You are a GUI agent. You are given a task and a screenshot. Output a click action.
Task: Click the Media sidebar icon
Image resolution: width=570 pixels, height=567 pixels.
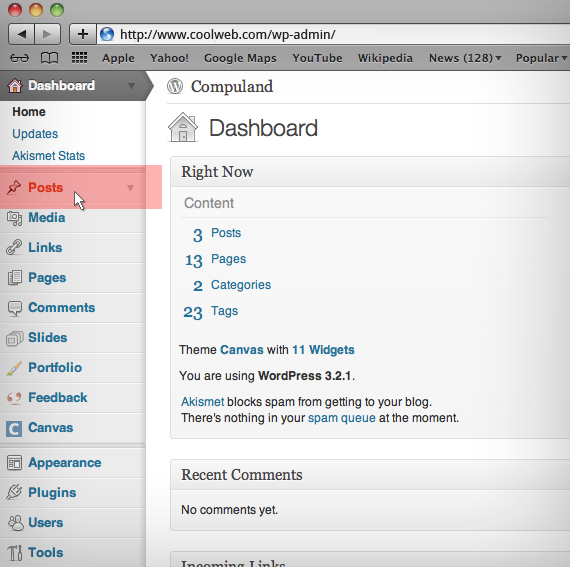pyautogui.click(x=15, y=218)
